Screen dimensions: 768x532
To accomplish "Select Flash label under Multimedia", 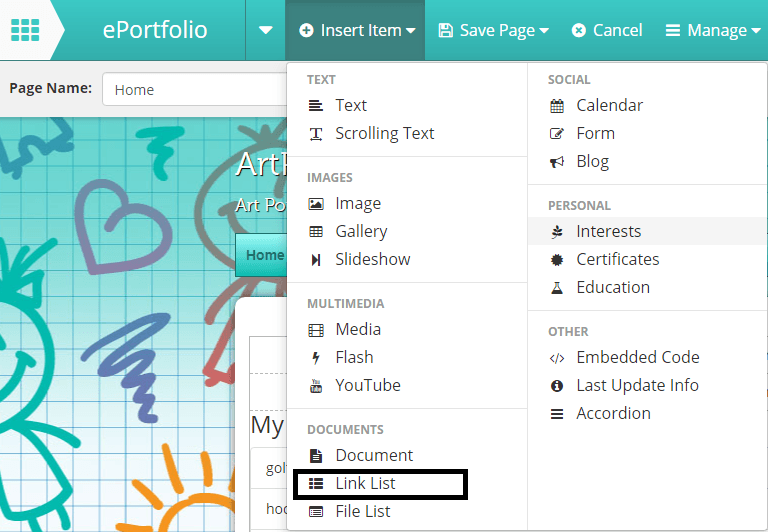I will [354, 358].
